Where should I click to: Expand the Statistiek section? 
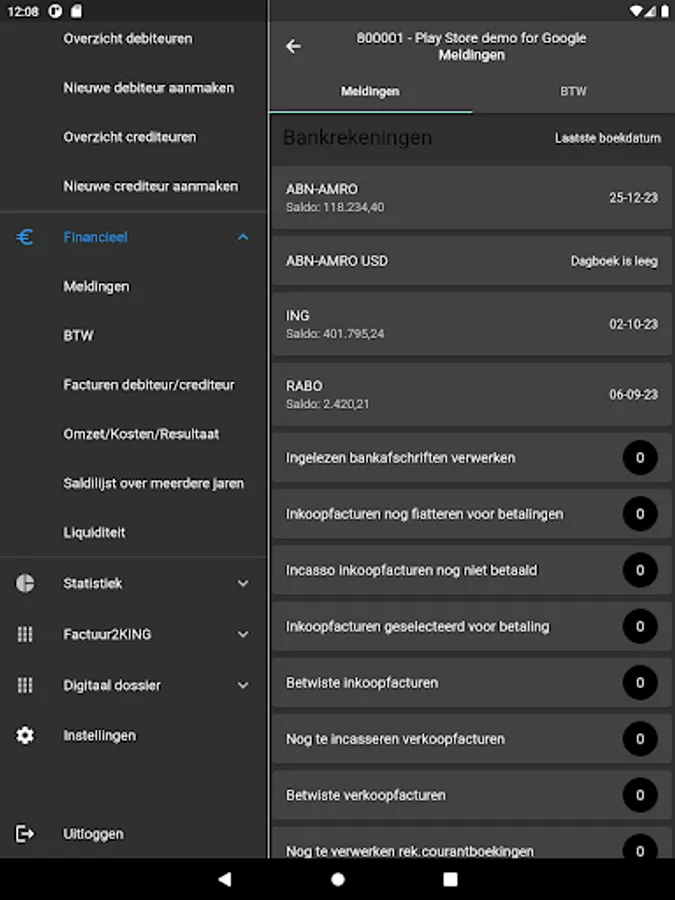pos(241,583)
